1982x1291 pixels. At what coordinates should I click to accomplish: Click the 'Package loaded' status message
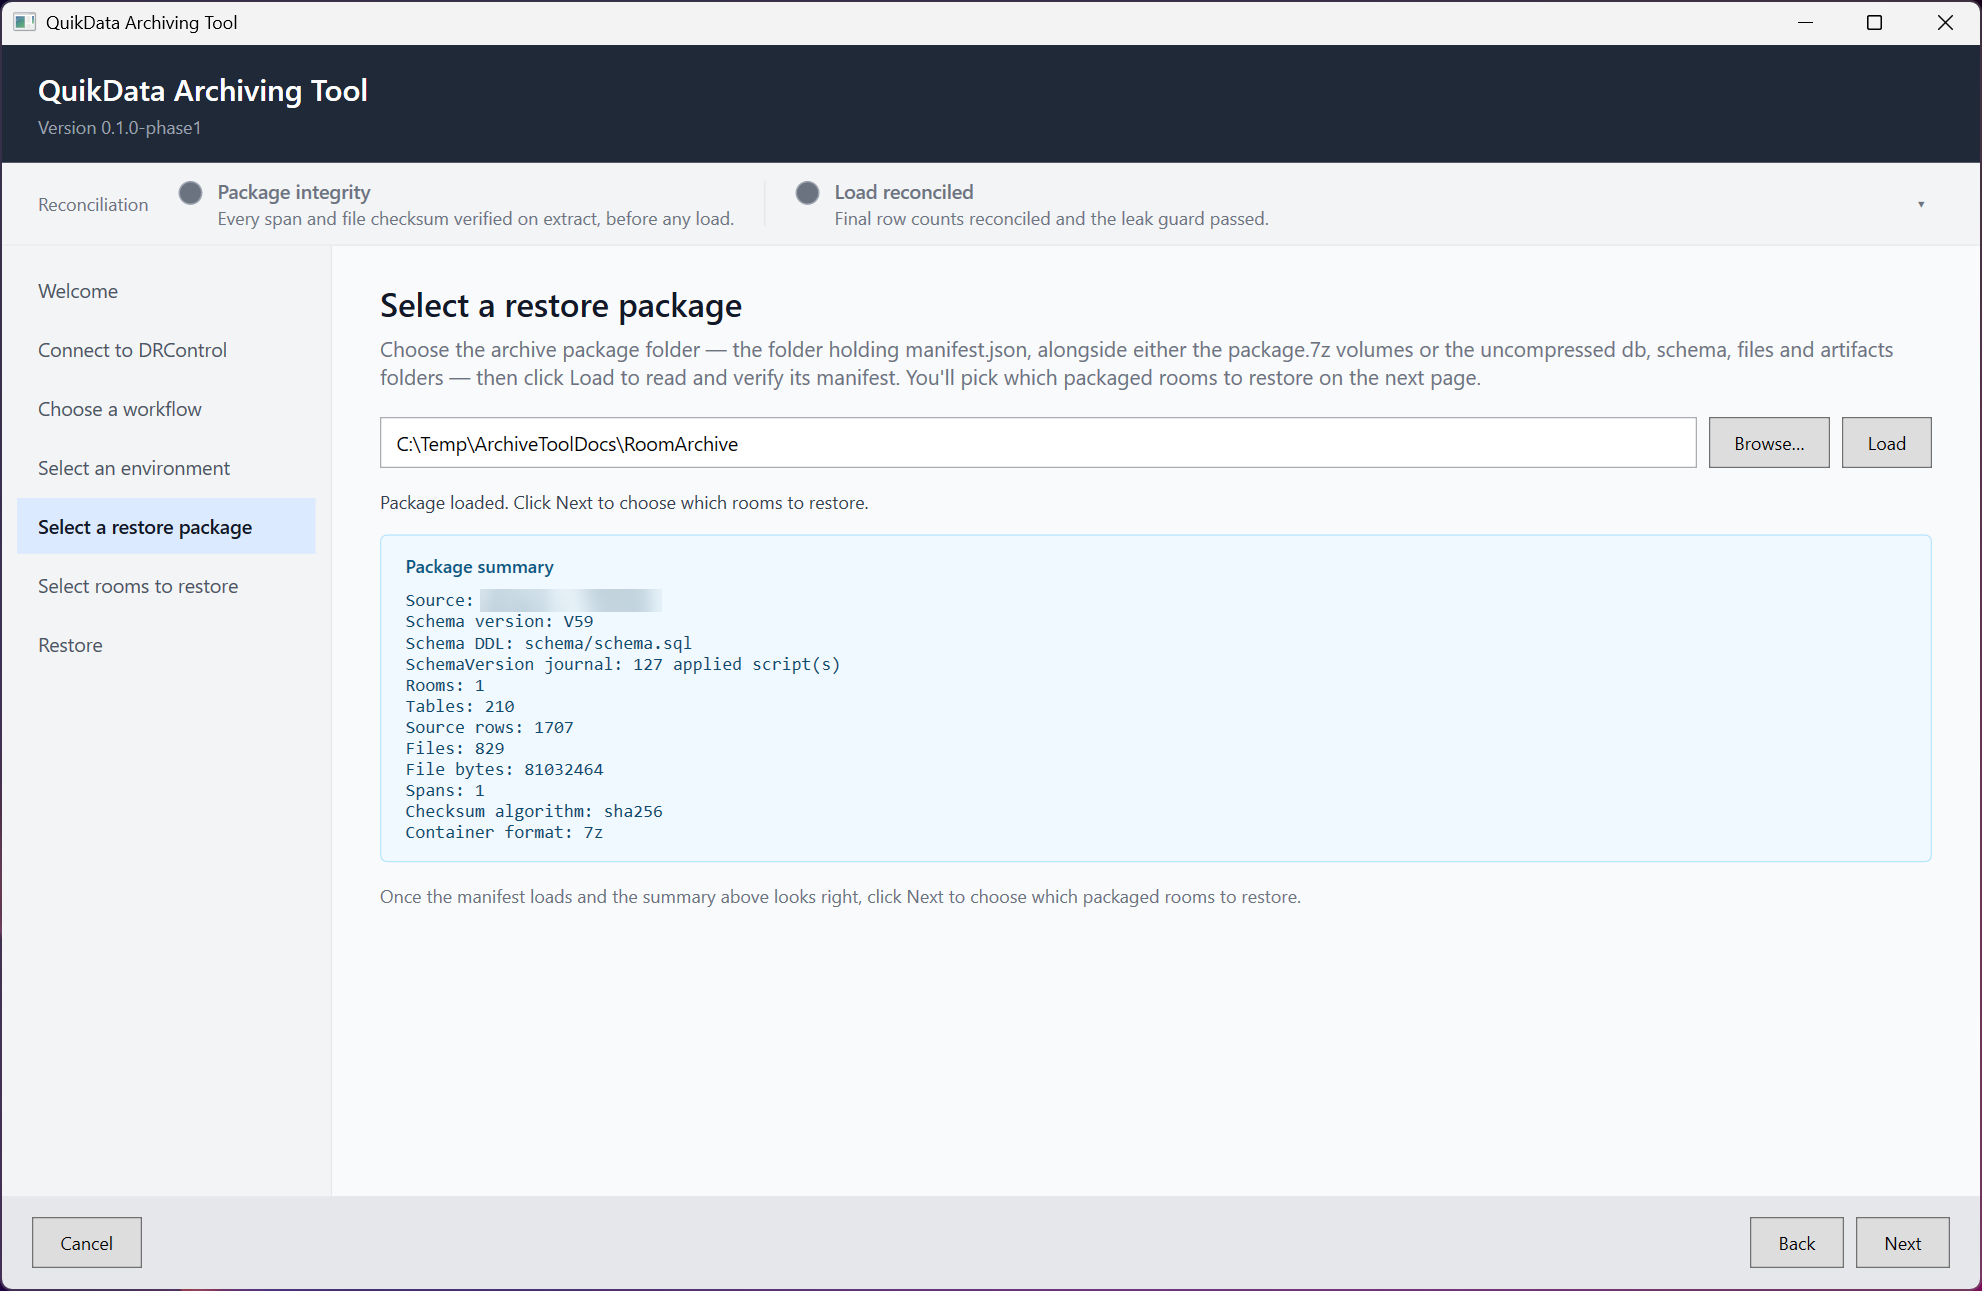(x=624, y=503)
